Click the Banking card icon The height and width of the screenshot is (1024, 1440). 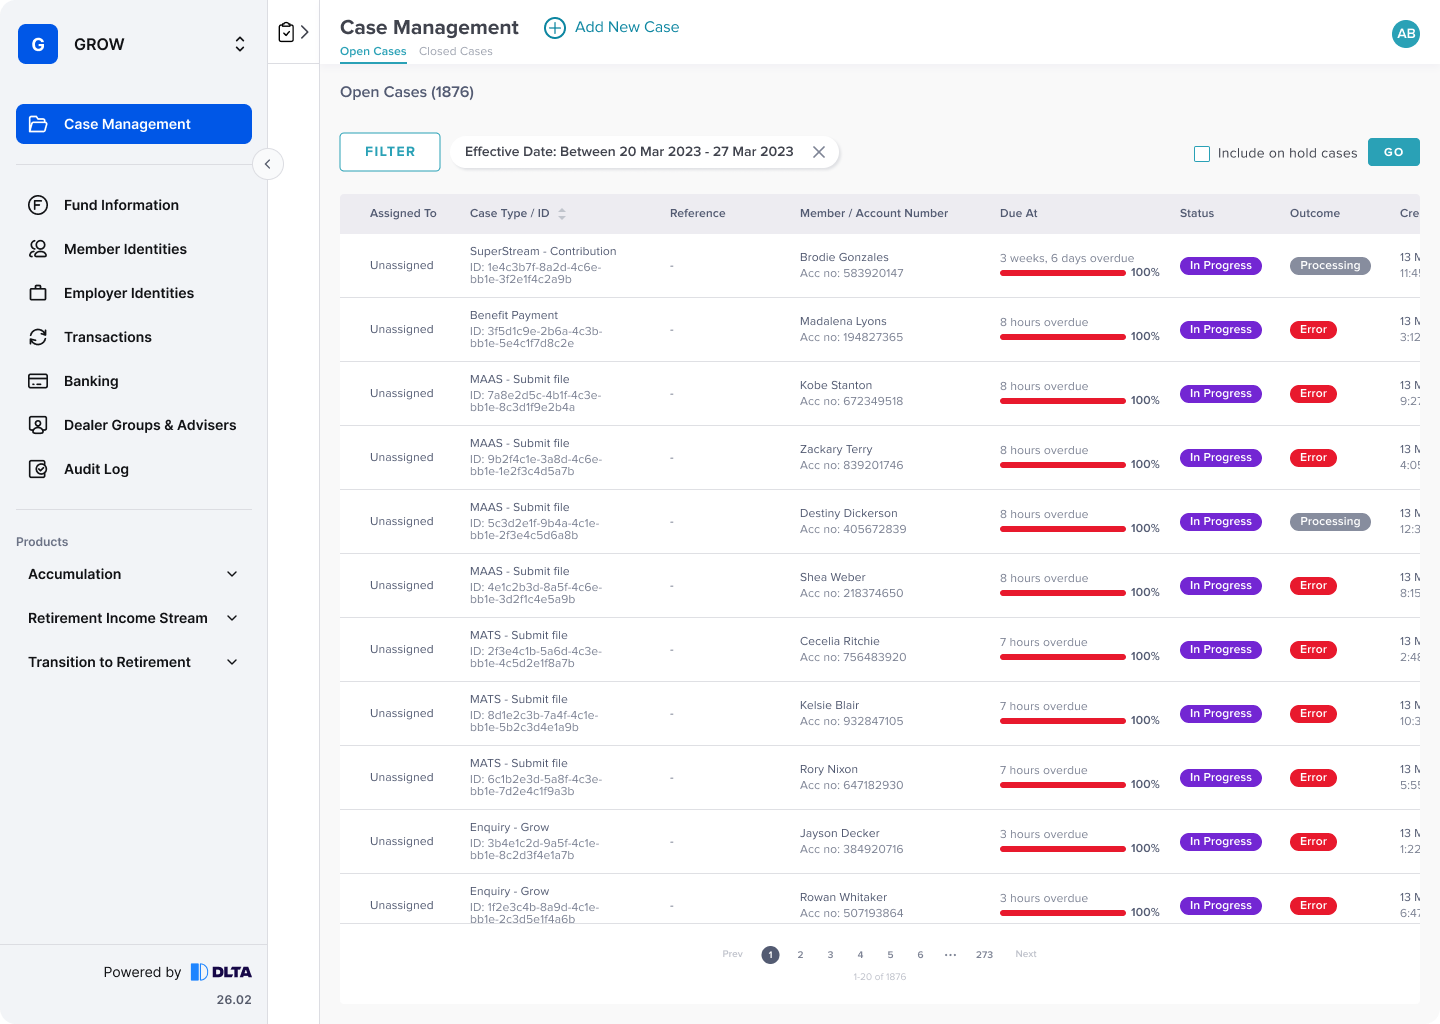[38, 381]
